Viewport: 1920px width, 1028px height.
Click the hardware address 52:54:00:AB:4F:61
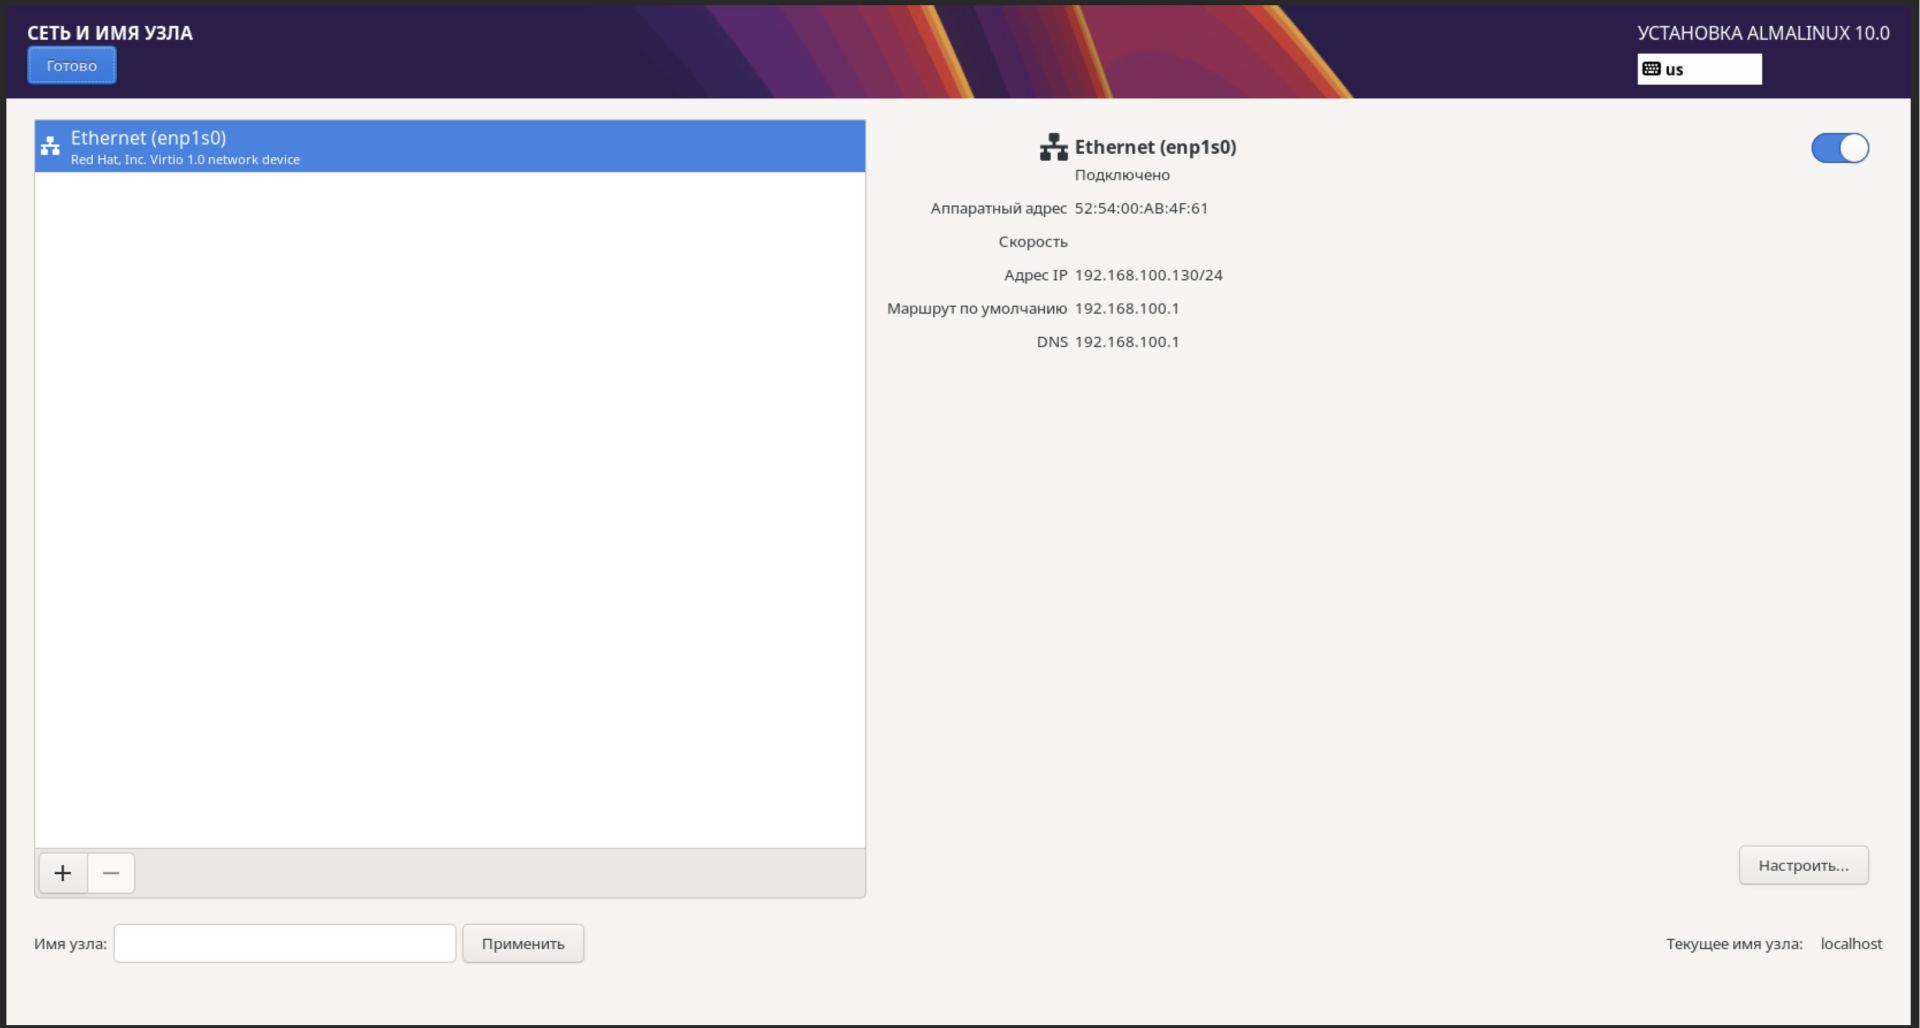pyautogui.click(x=1141, y=208)
